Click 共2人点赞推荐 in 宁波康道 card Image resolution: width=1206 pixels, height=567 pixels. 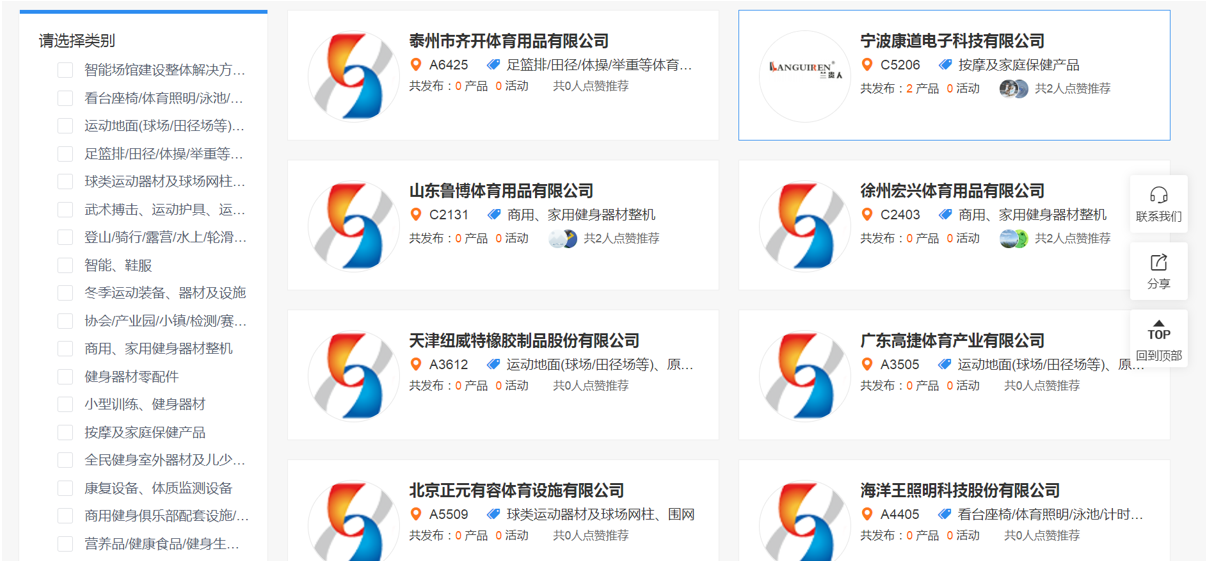coord(1072,89)
